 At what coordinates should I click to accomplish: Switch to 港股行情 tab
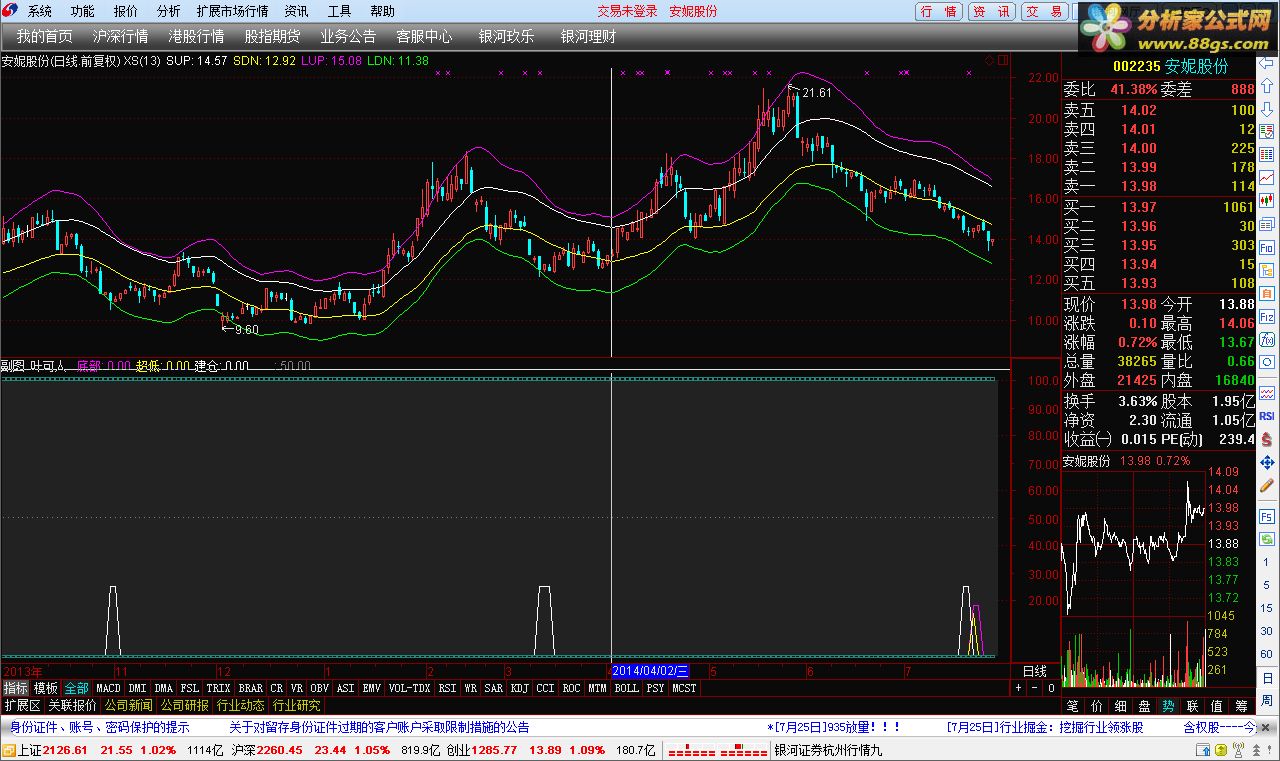point(196,36)
